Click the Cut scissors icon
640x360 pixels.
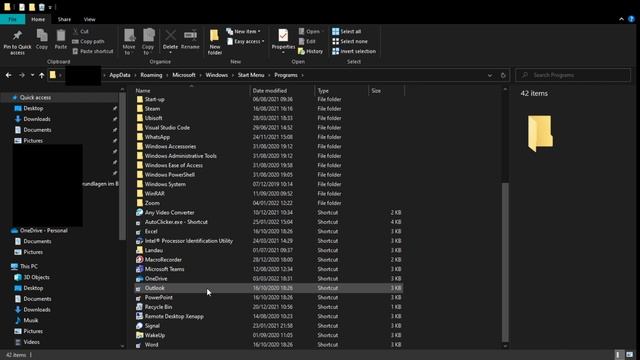tap(76, 31)
